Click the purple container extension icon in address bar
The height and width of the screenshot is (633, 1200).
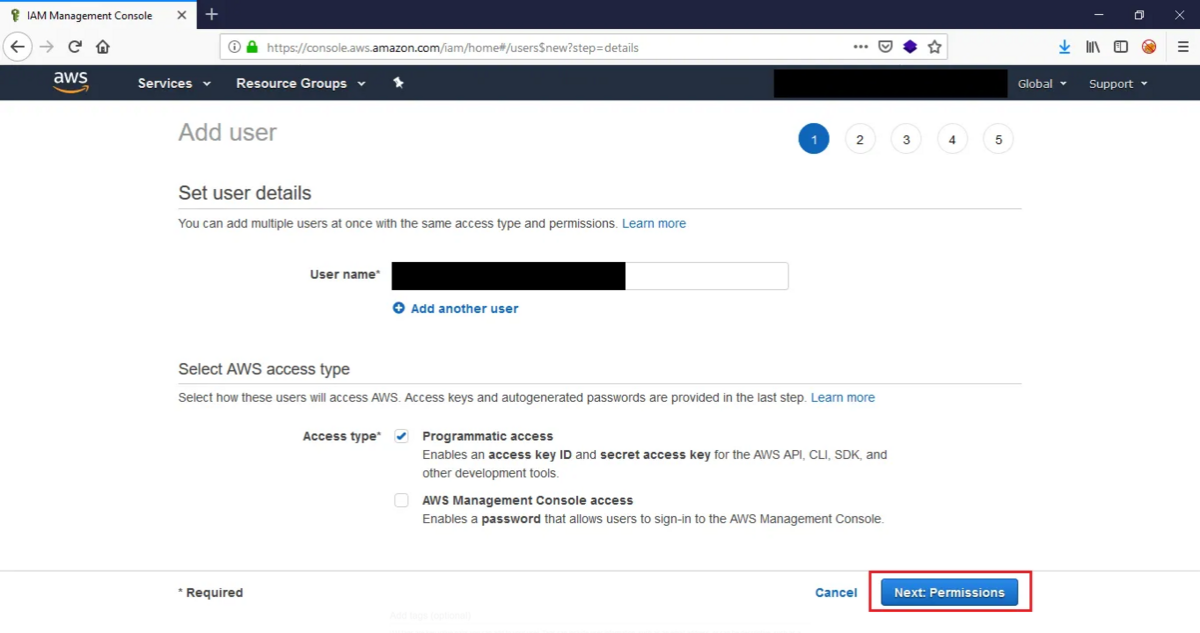pos(910,47)
